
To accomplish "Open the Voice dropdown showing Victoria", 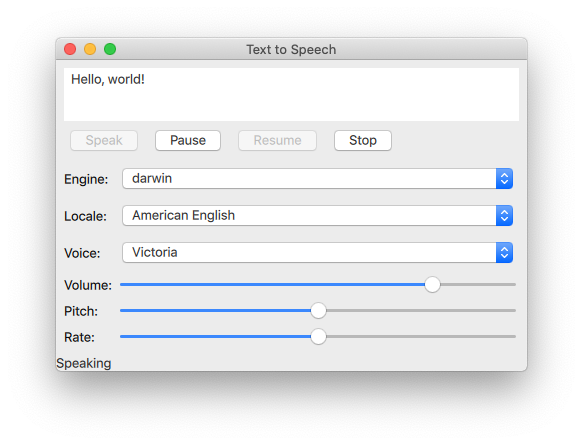I will click(318, 253).
